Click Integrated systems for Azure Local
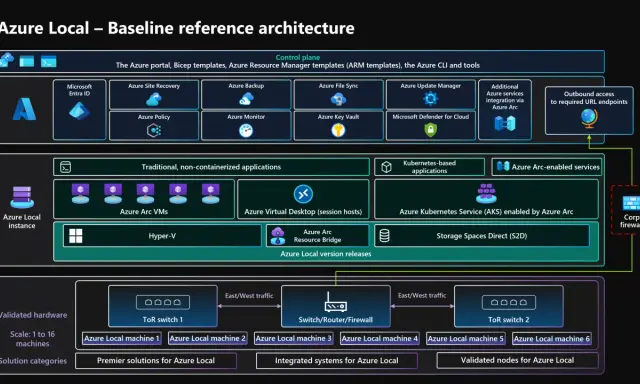Image resolution: width=640 pixels, height=384 pixels. [x=337, y=361]
